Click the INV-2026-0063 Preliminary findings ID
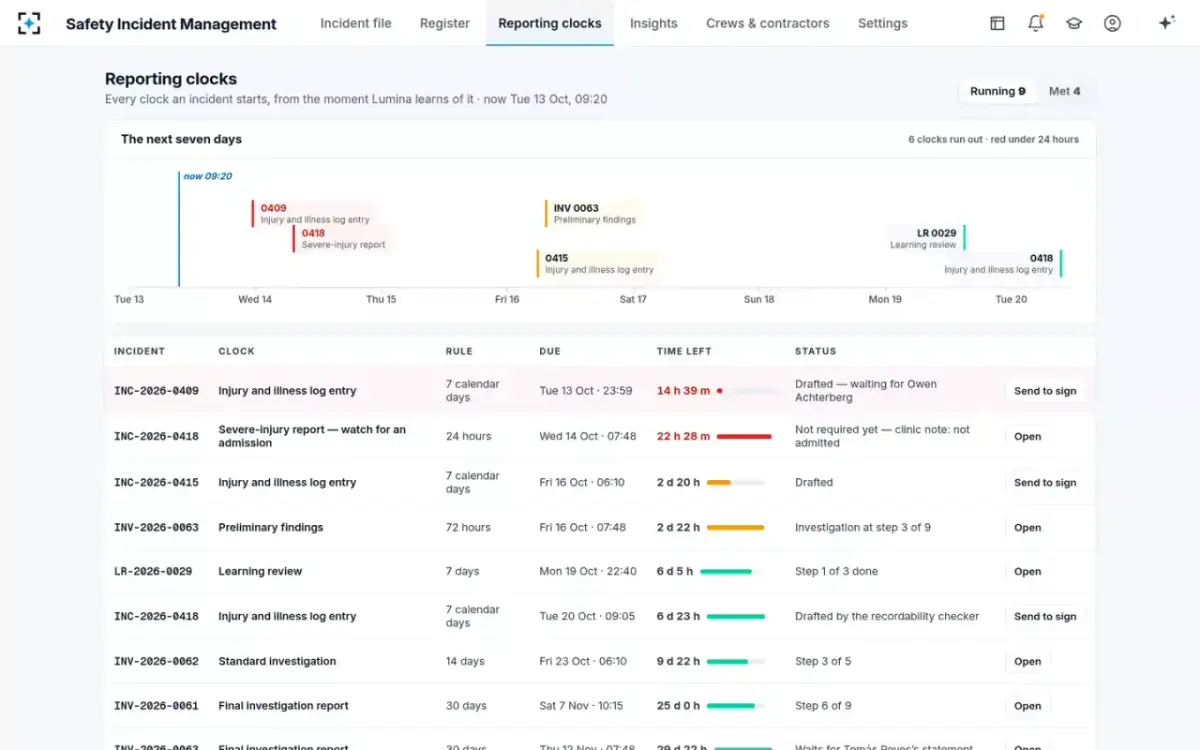The width and height of the screenshot is (1200, 750). (x=156, y=528)
